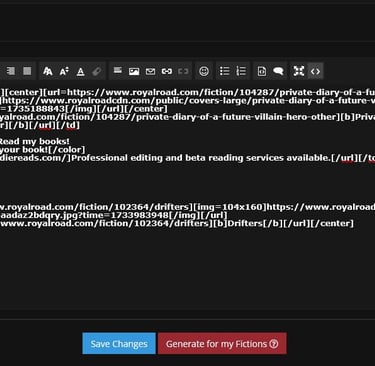Click the 'royalroadcdn.com/public/covers-large' line
This screenshot has width=375, height=366.
tap(187, 101)
